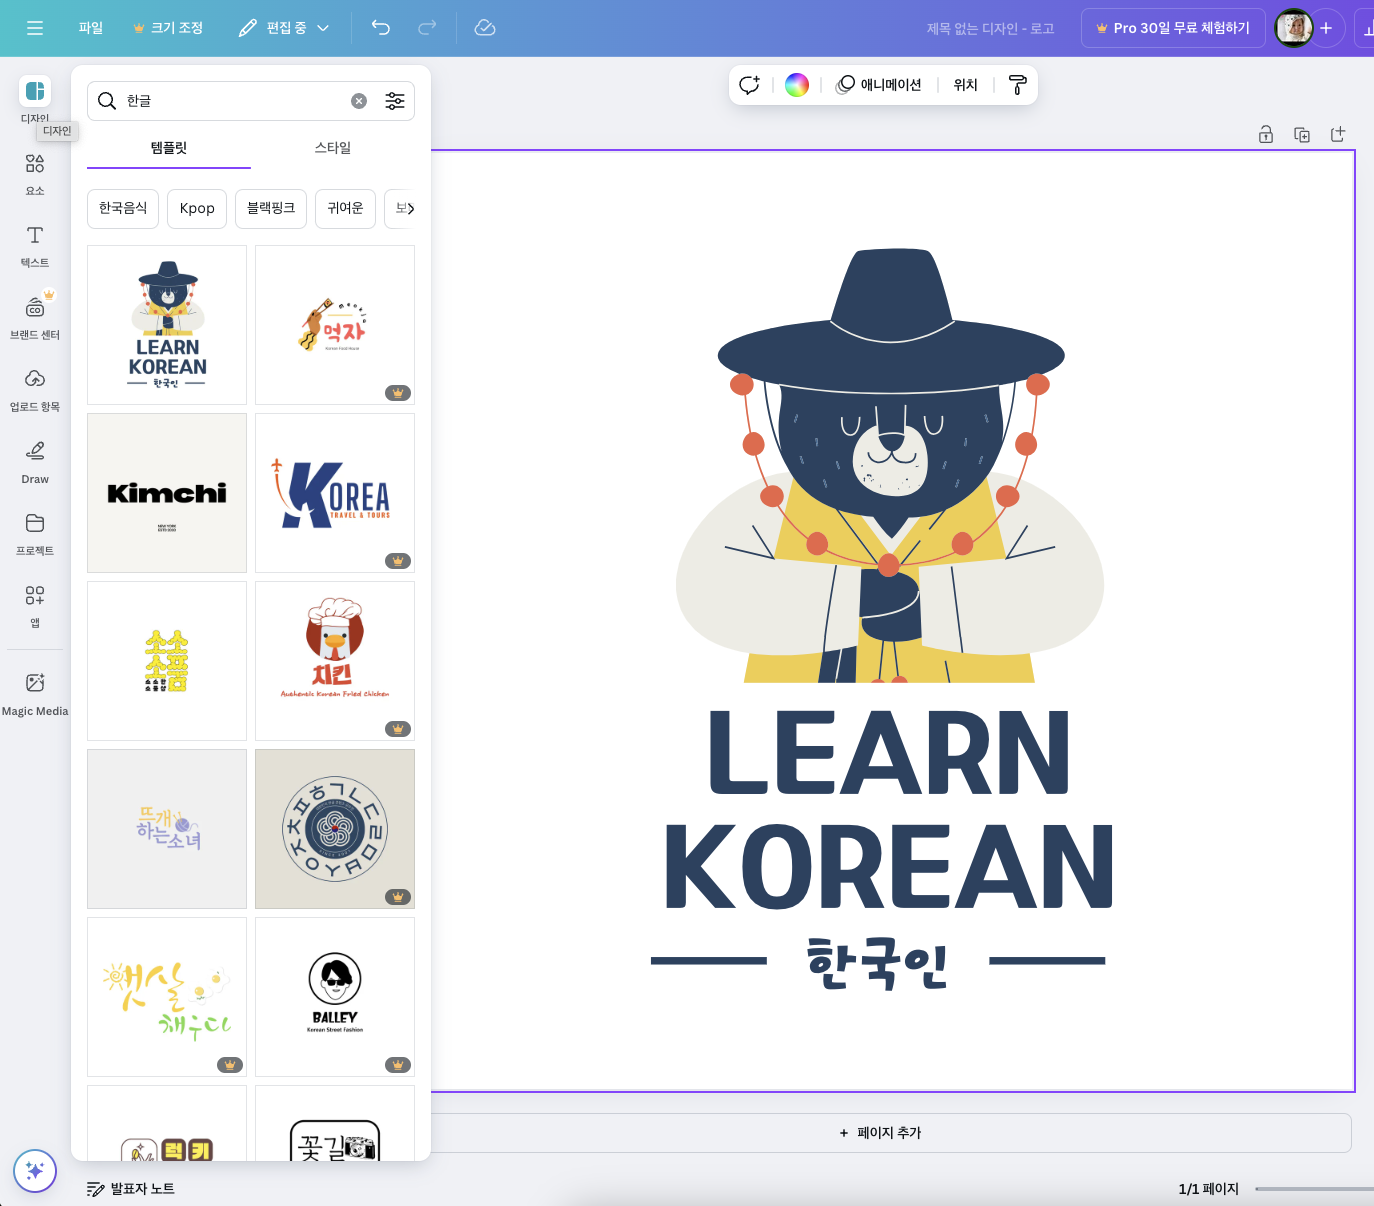
Task: Click the undo arrow
Action: 381,28
